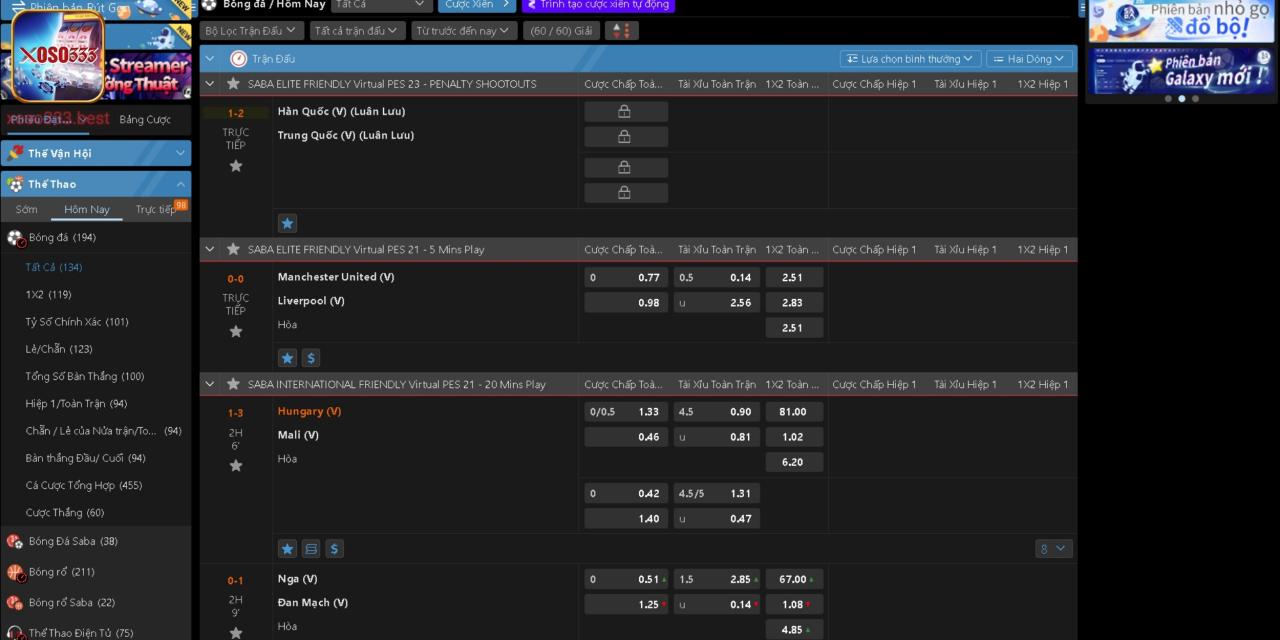Click the sort order arrows icon
Screen dimensions: 1280x640
pos(621,31)
